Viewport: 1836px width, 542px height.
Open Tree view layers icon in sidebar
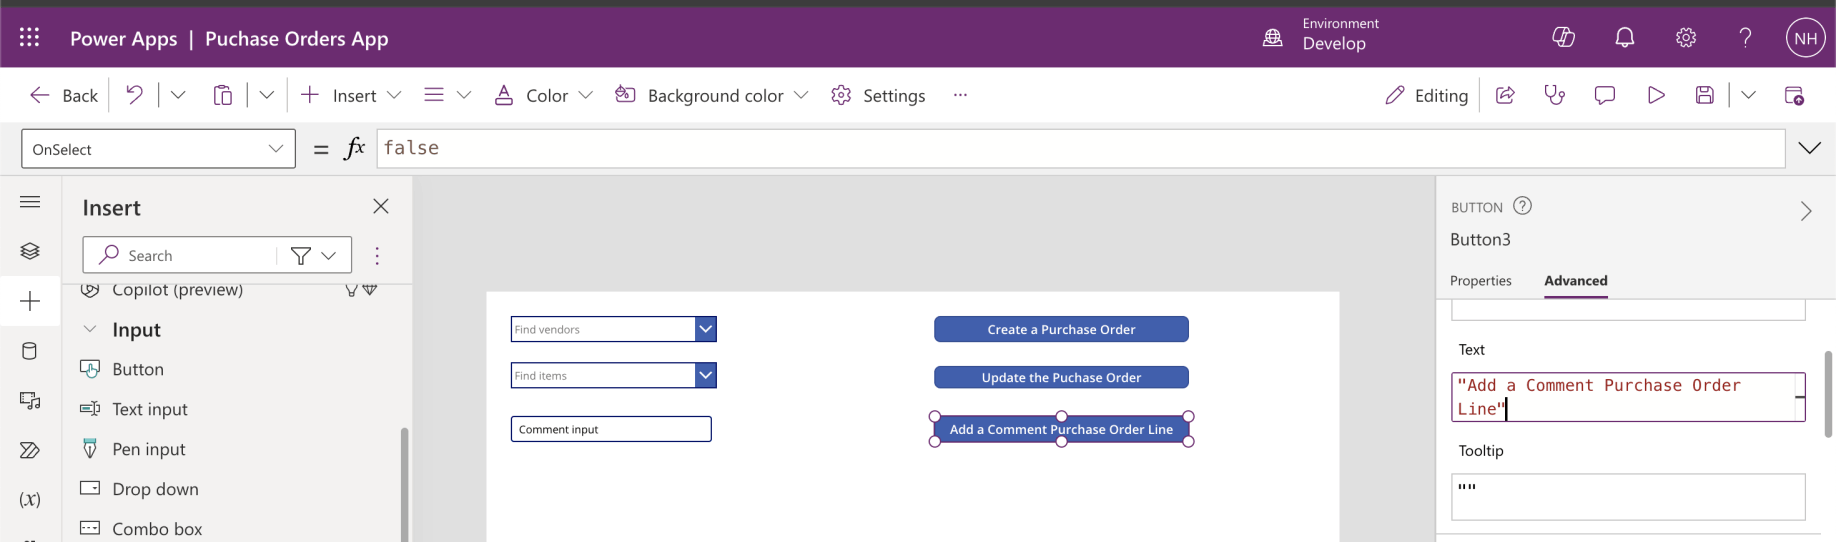click(x=30, y=251)
